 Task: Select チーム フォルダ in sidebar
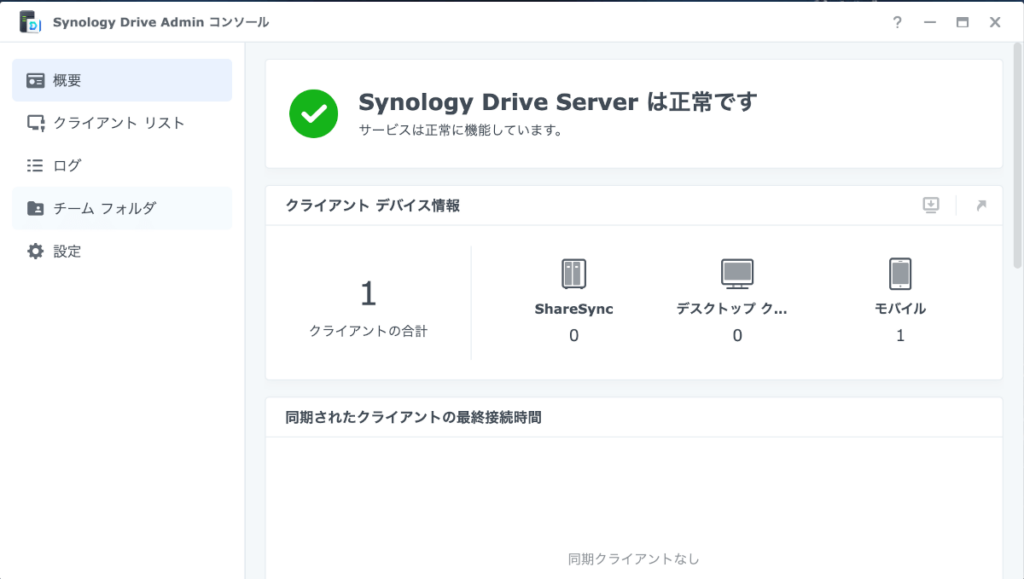[122, 208]
